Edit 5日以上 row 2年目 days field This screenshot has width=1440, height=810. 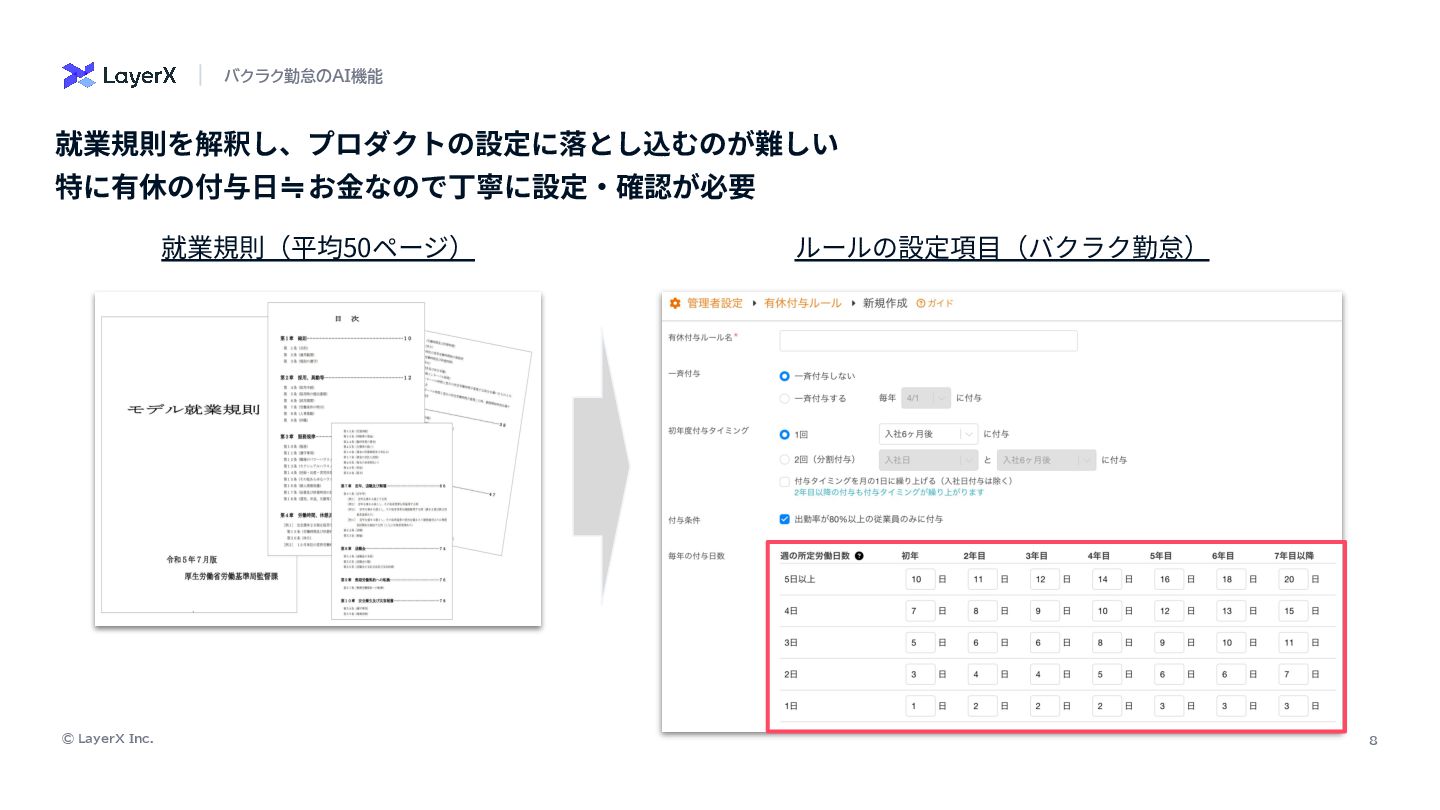point(982,579)
